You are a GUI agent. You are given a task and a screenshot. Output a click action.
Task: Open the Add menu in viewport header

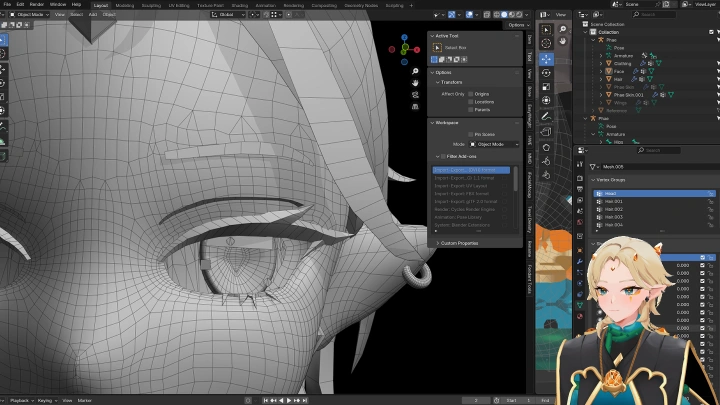(93, 15)
